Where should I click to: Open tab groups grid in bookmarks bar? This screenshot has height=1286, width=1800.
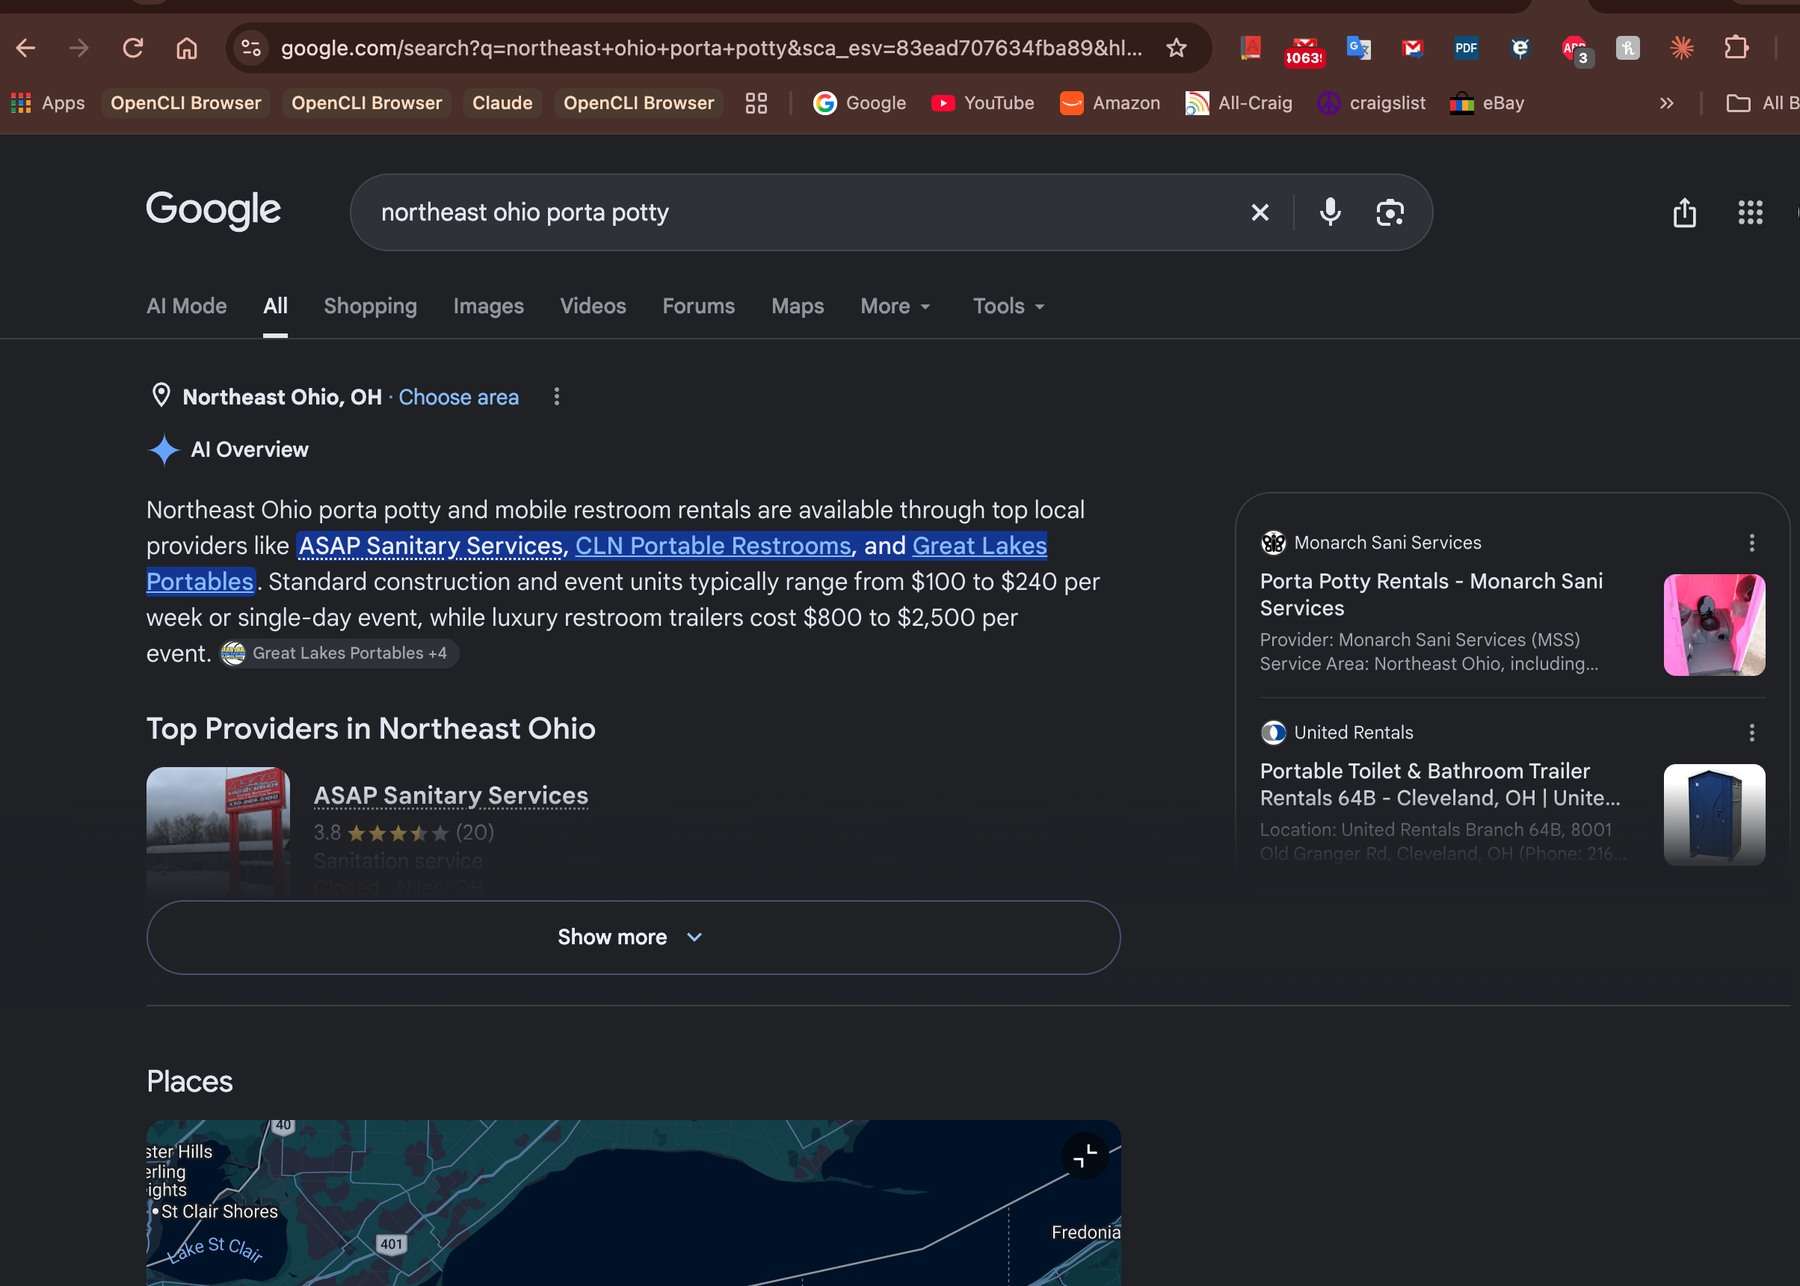757,103
